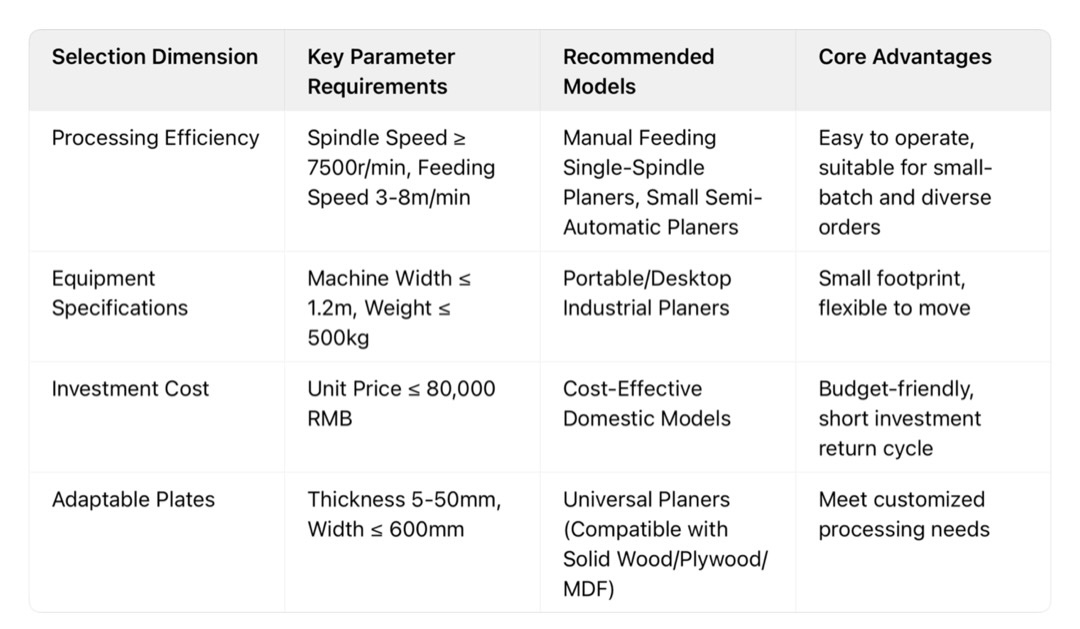Select the Investment Cost row label
This screenshot has width=1080, height=629.
[x=130, y=389]
